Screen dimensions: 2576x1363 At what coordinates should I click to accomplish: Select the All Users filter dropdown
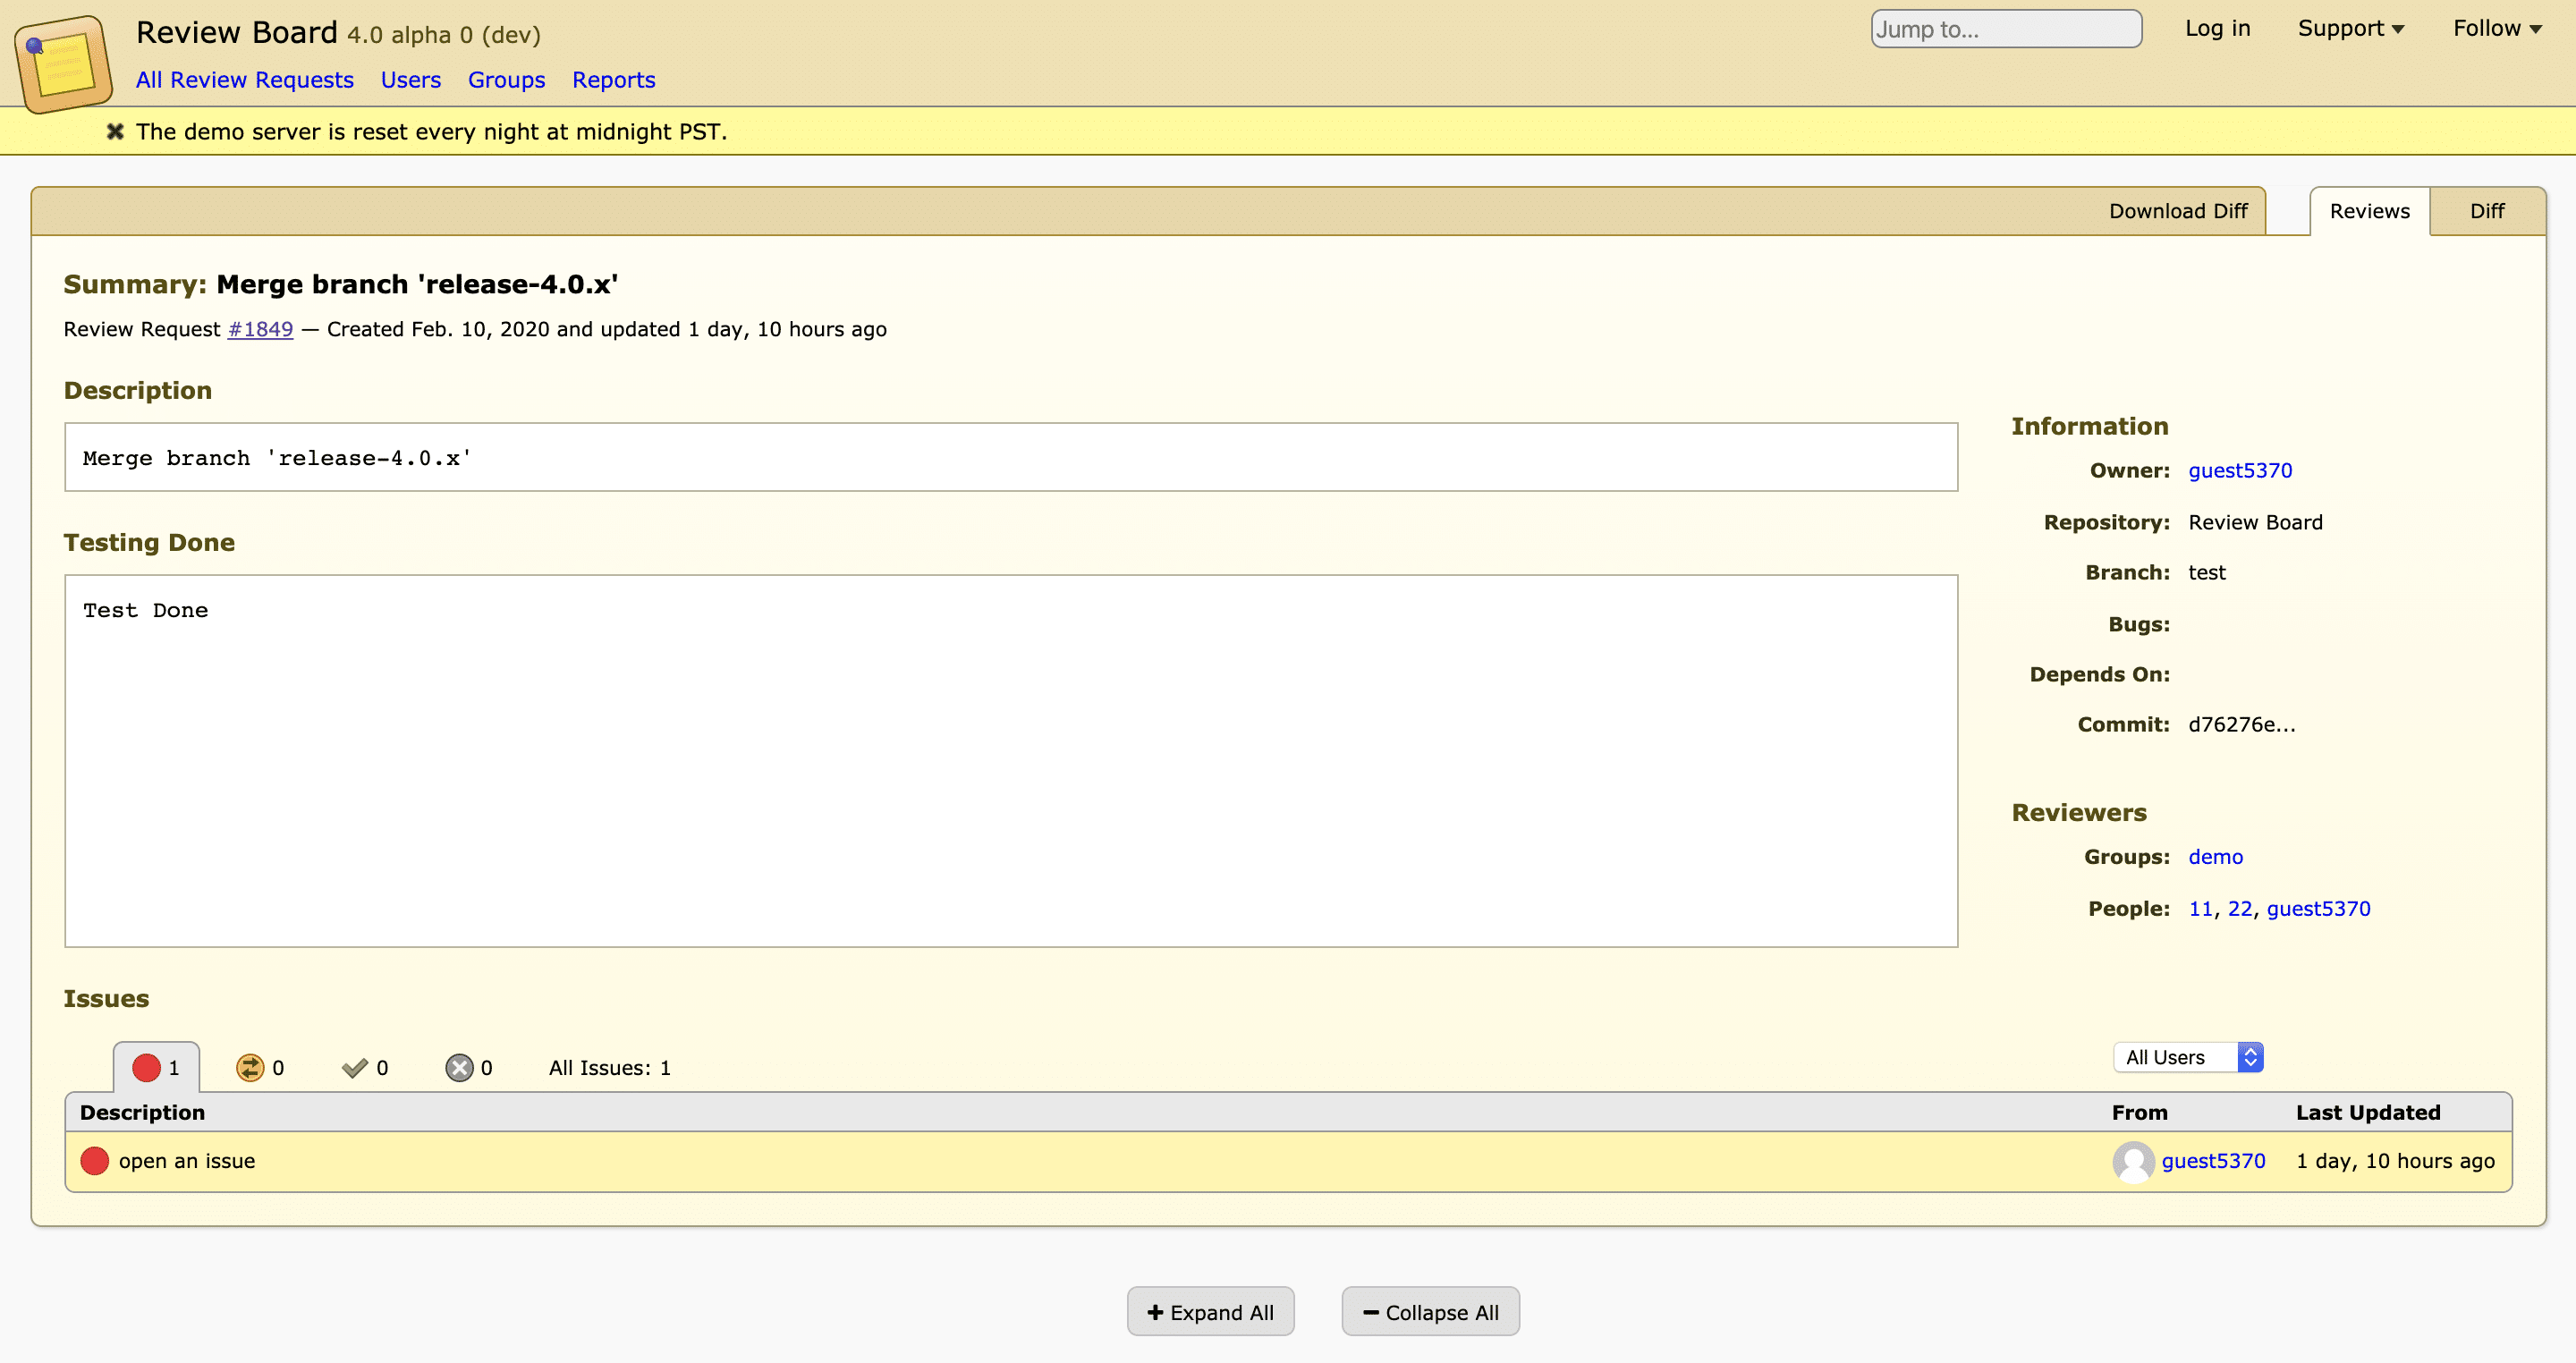coord(2186,1056)
